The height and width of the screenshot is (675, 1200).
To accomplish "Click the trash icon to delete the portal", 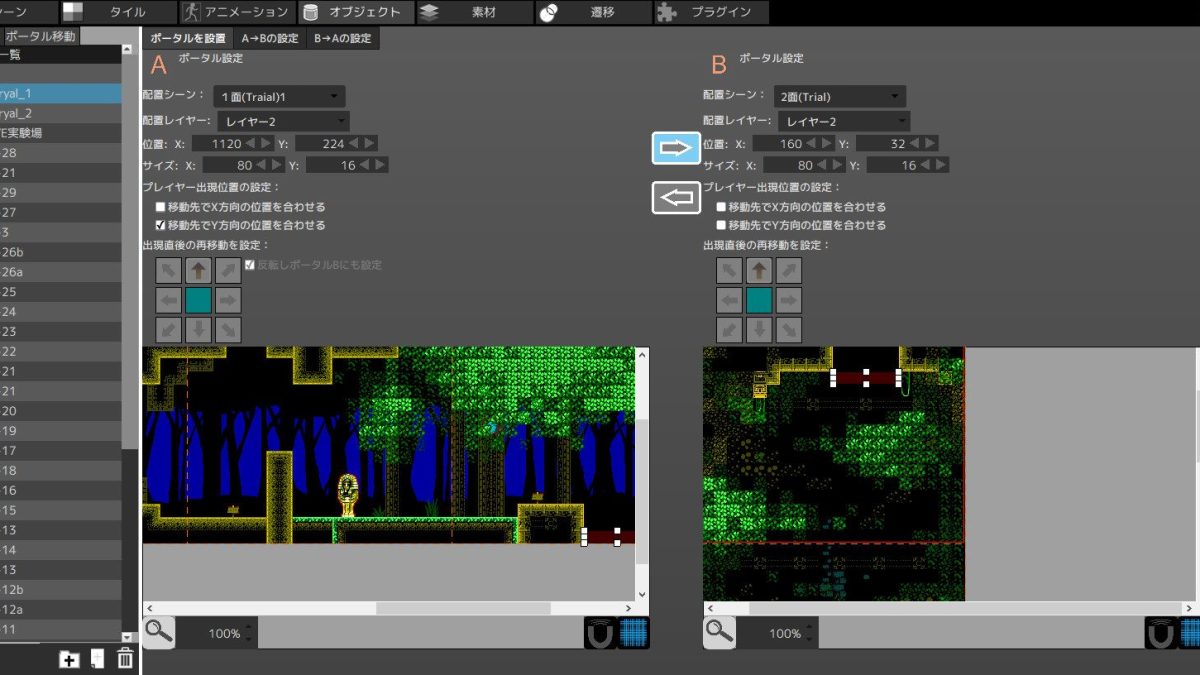I will click(125, 658).
